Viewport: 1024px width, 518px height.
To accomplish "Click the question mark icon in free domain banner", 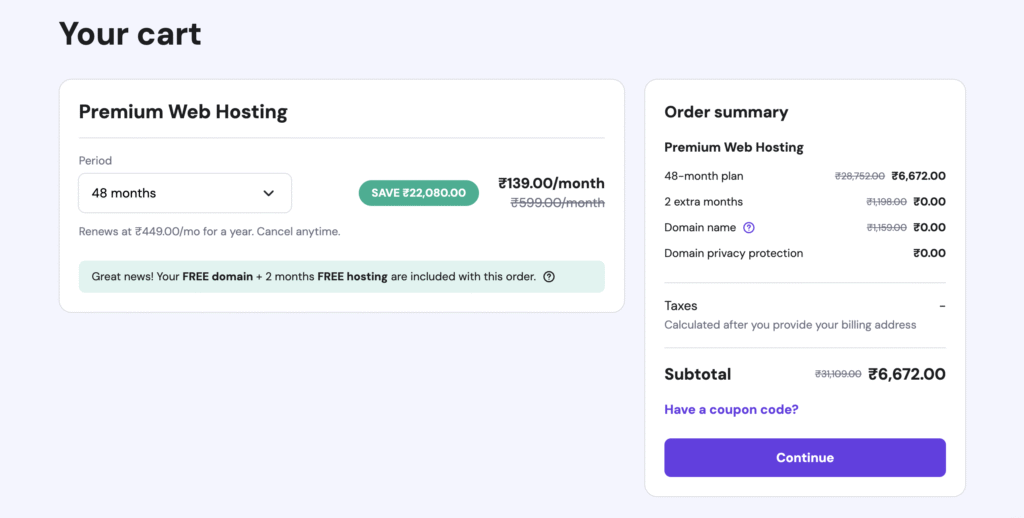I will (x=549, y=276).
